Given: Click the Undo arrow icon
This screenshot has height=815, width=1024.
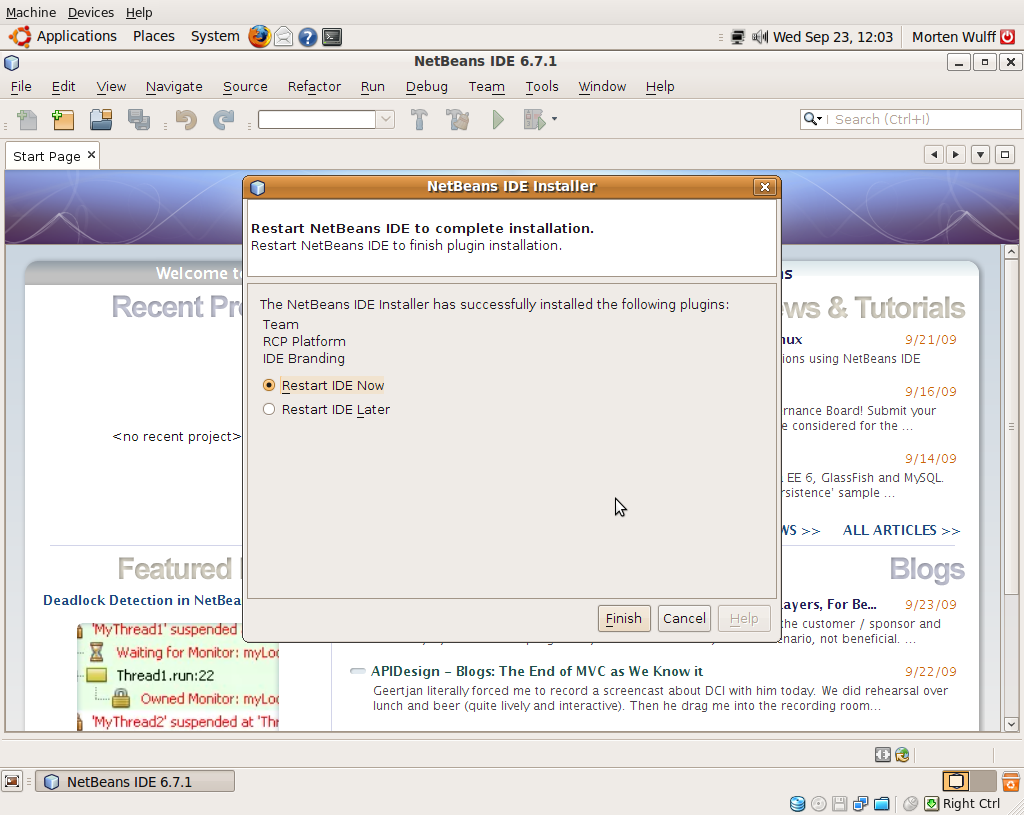Looking at the screenshot, I should (186, 120).
